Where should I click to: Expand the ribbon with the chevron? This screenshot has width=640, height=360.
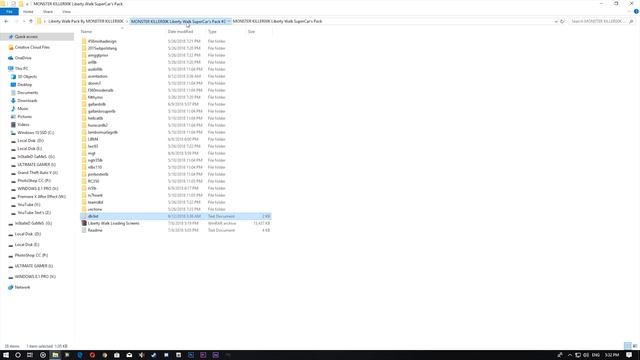click(629, 12)
